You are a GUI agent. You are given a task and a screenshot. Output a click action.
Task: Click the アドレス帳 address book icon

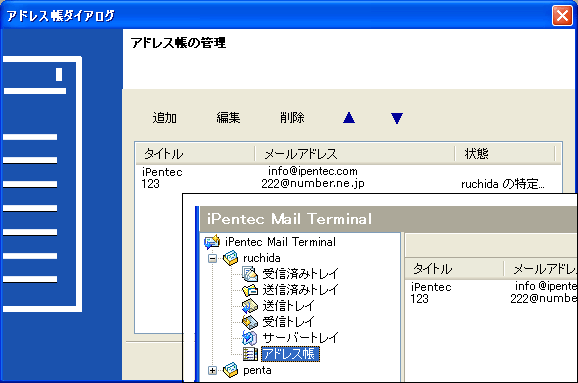click(250, 354)
